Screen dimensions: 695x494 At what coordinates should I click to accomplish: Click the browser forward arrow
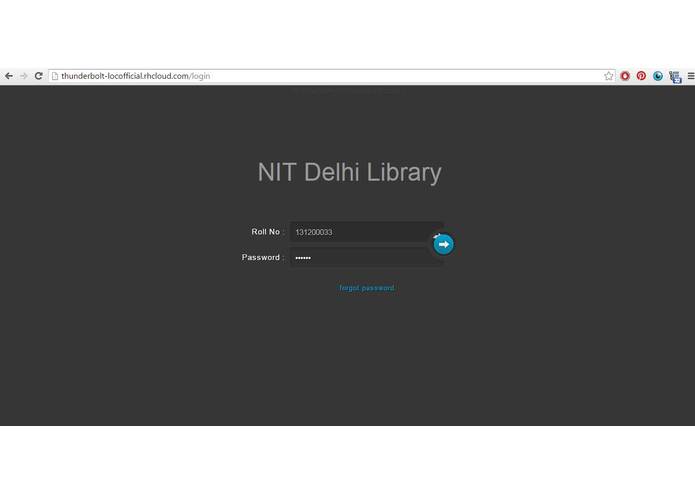(24, 76)
